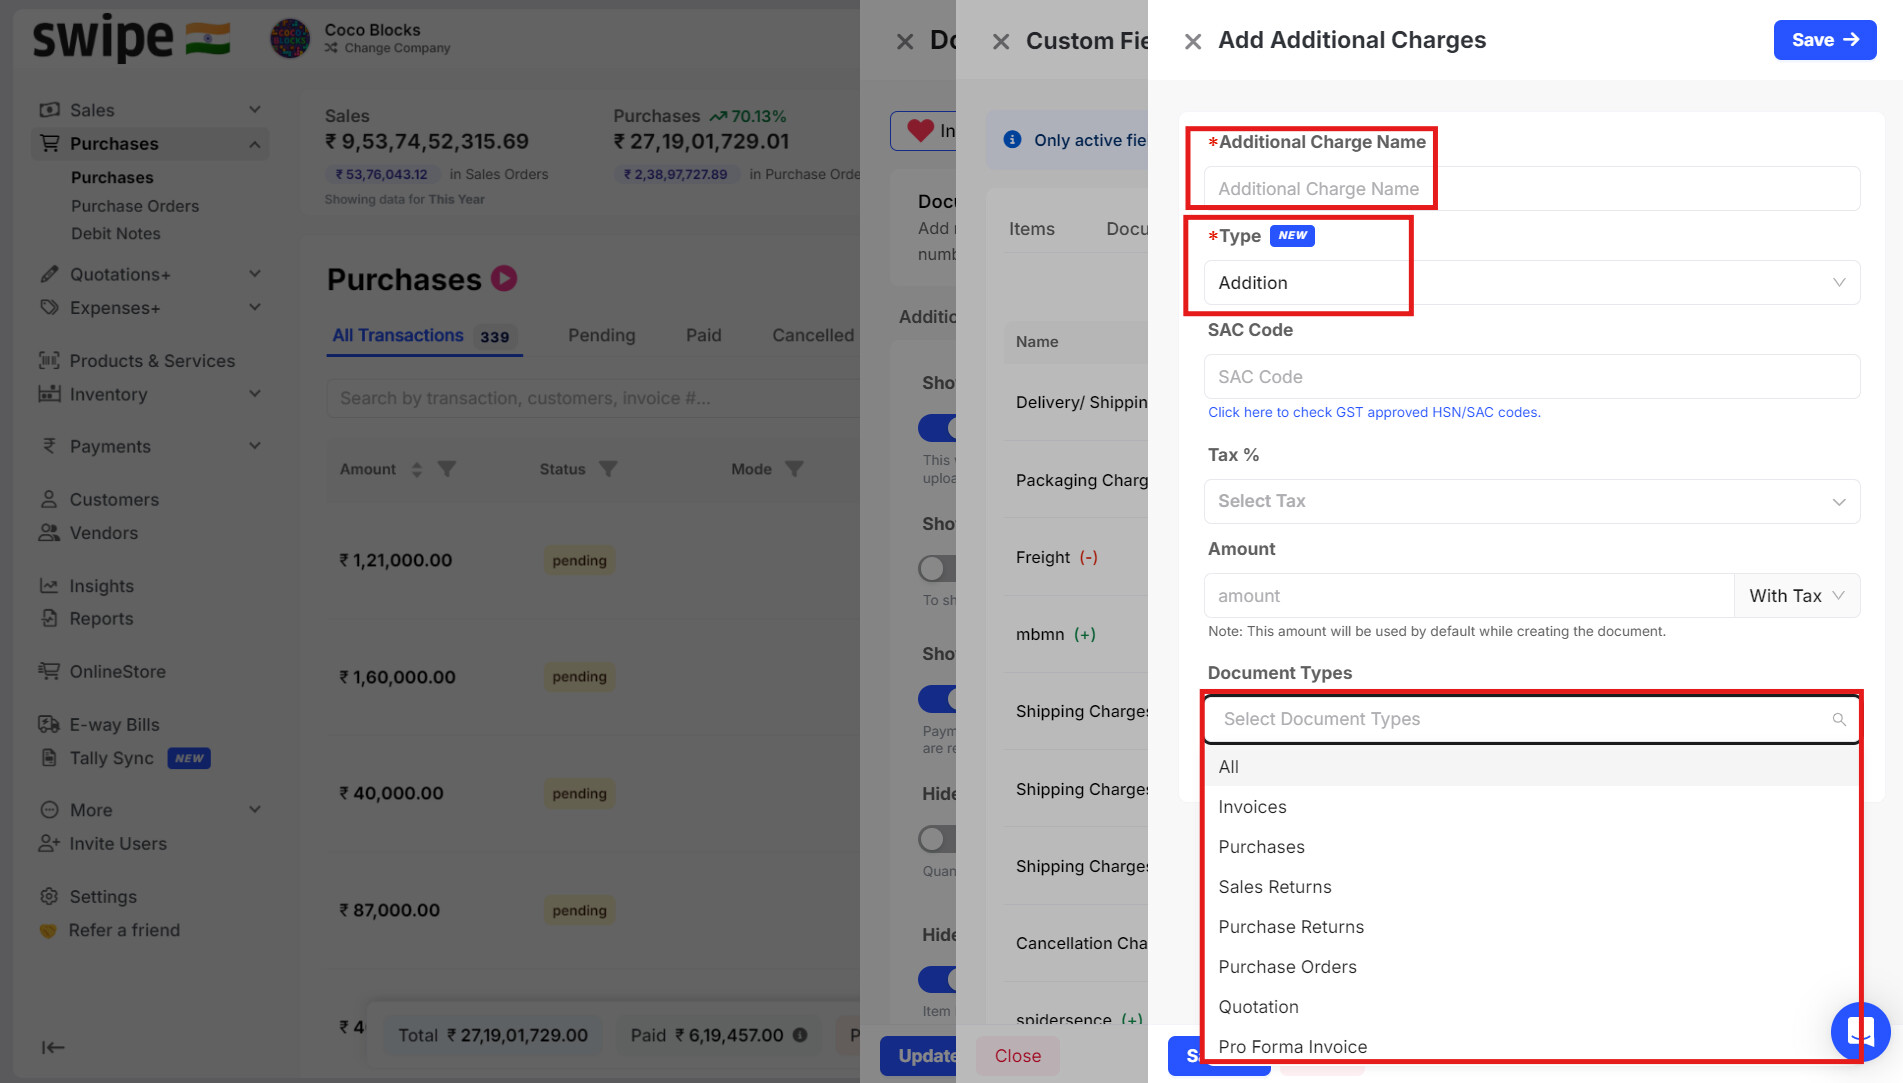Open the Select Tax dropdown
The height and width of the screenshot is (1083, 1903).
pyautogui.click(x=1531, y=501)
